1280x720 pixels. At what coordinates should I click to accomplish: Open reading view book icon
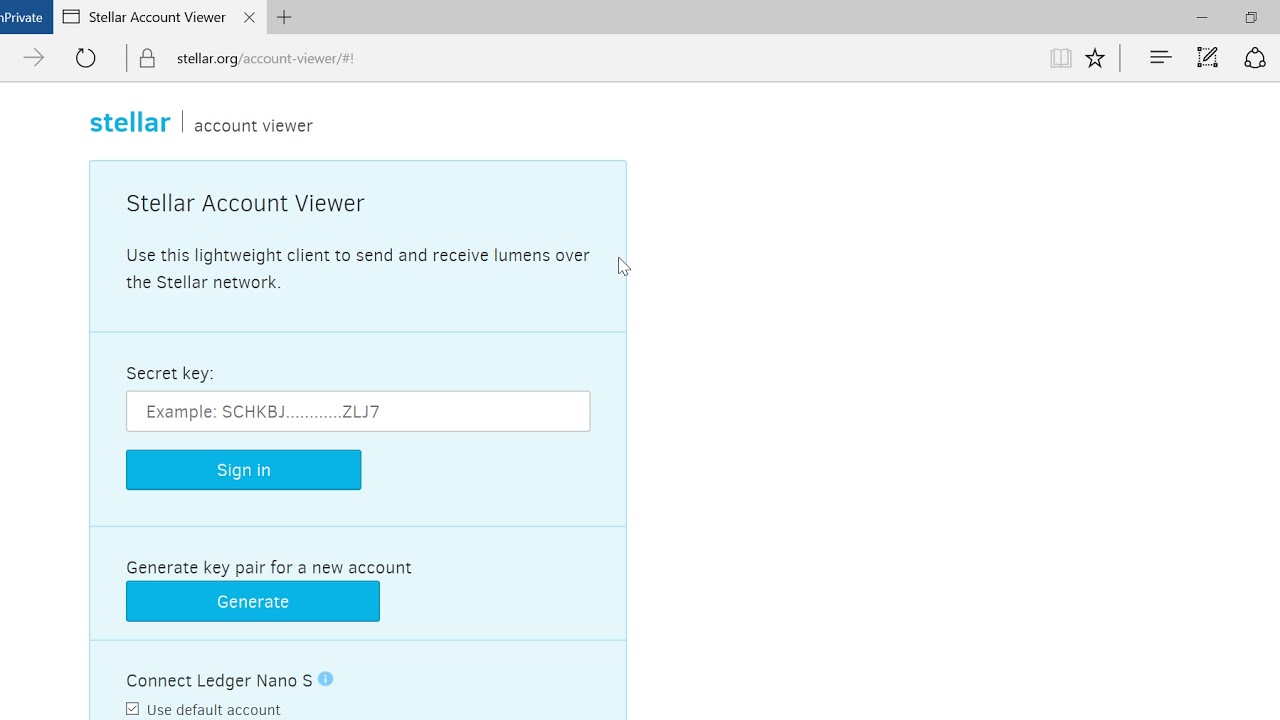click(1061, 58)
